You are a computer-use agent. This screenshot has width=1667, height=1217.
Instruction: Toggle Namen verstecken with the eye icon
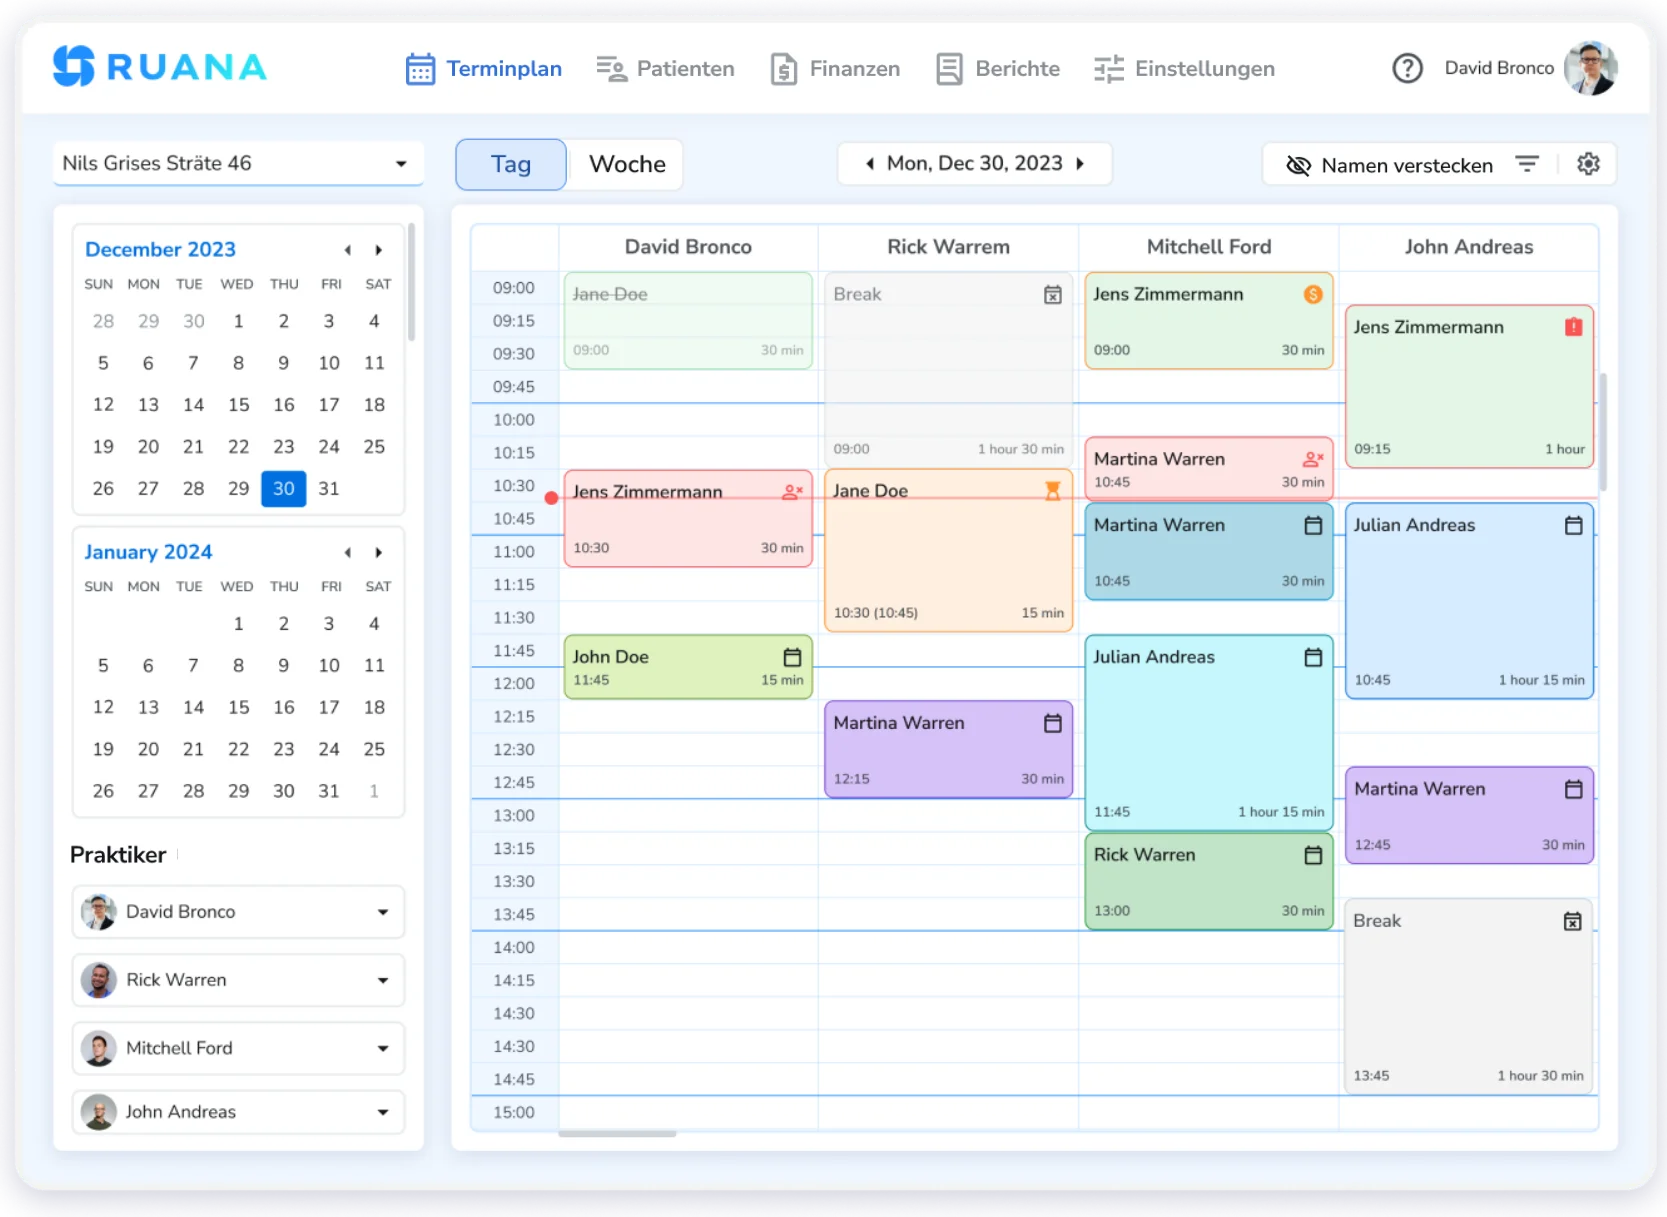(1297, 165)
